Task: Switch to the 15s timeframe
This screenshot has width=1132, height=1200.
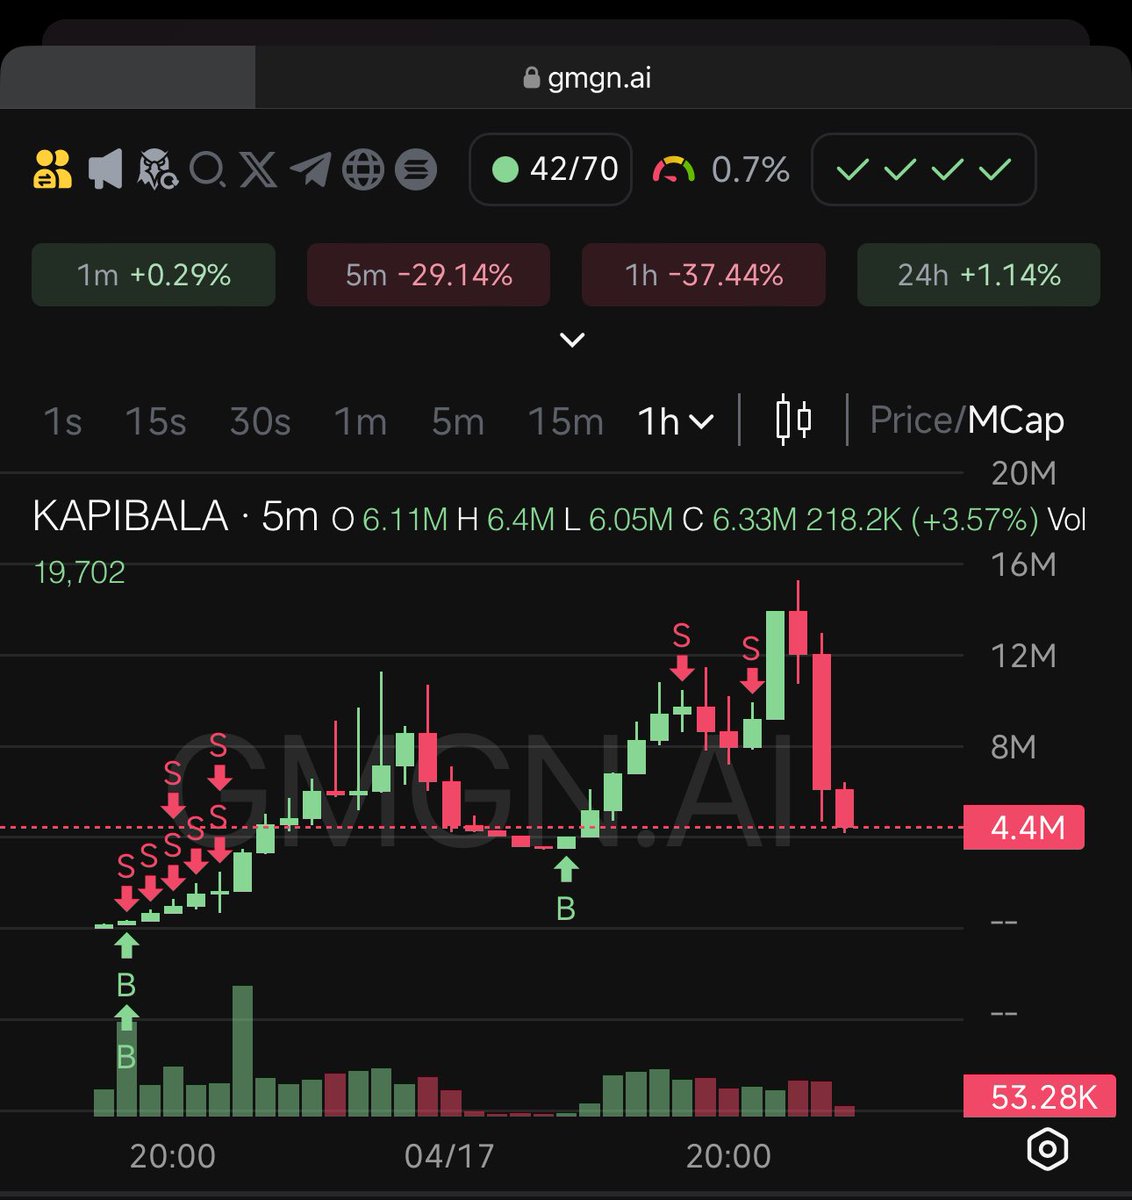Action: coord(155,421)
